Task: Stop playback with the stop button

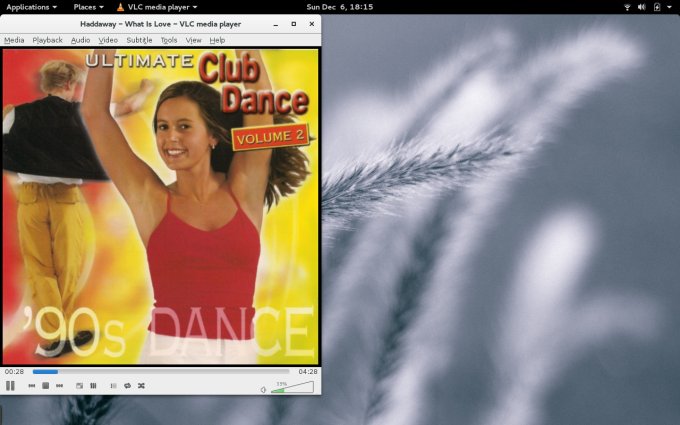Action: 46,386
